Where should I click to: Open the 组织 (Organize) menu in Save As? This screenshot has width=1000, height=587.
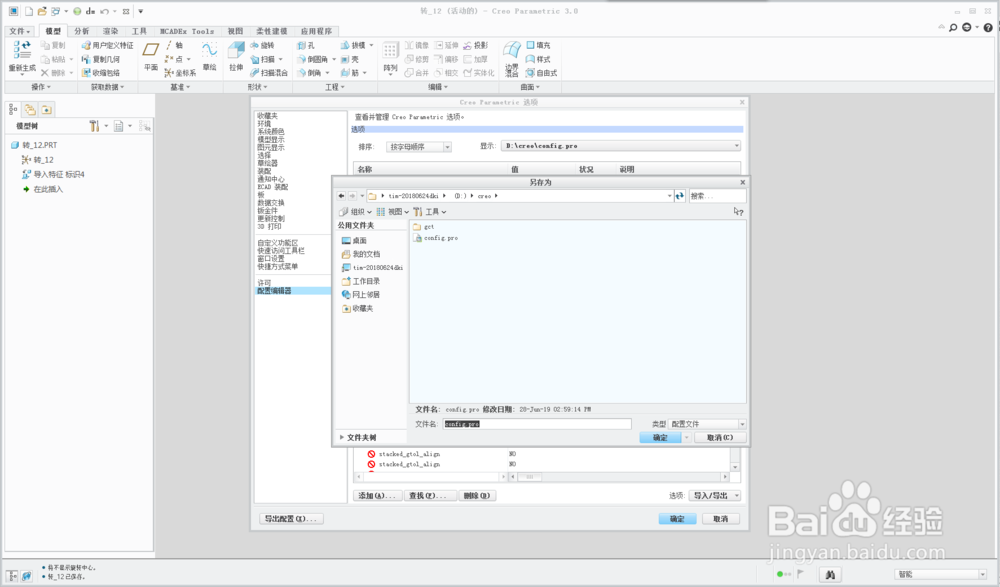click(355, 212)
